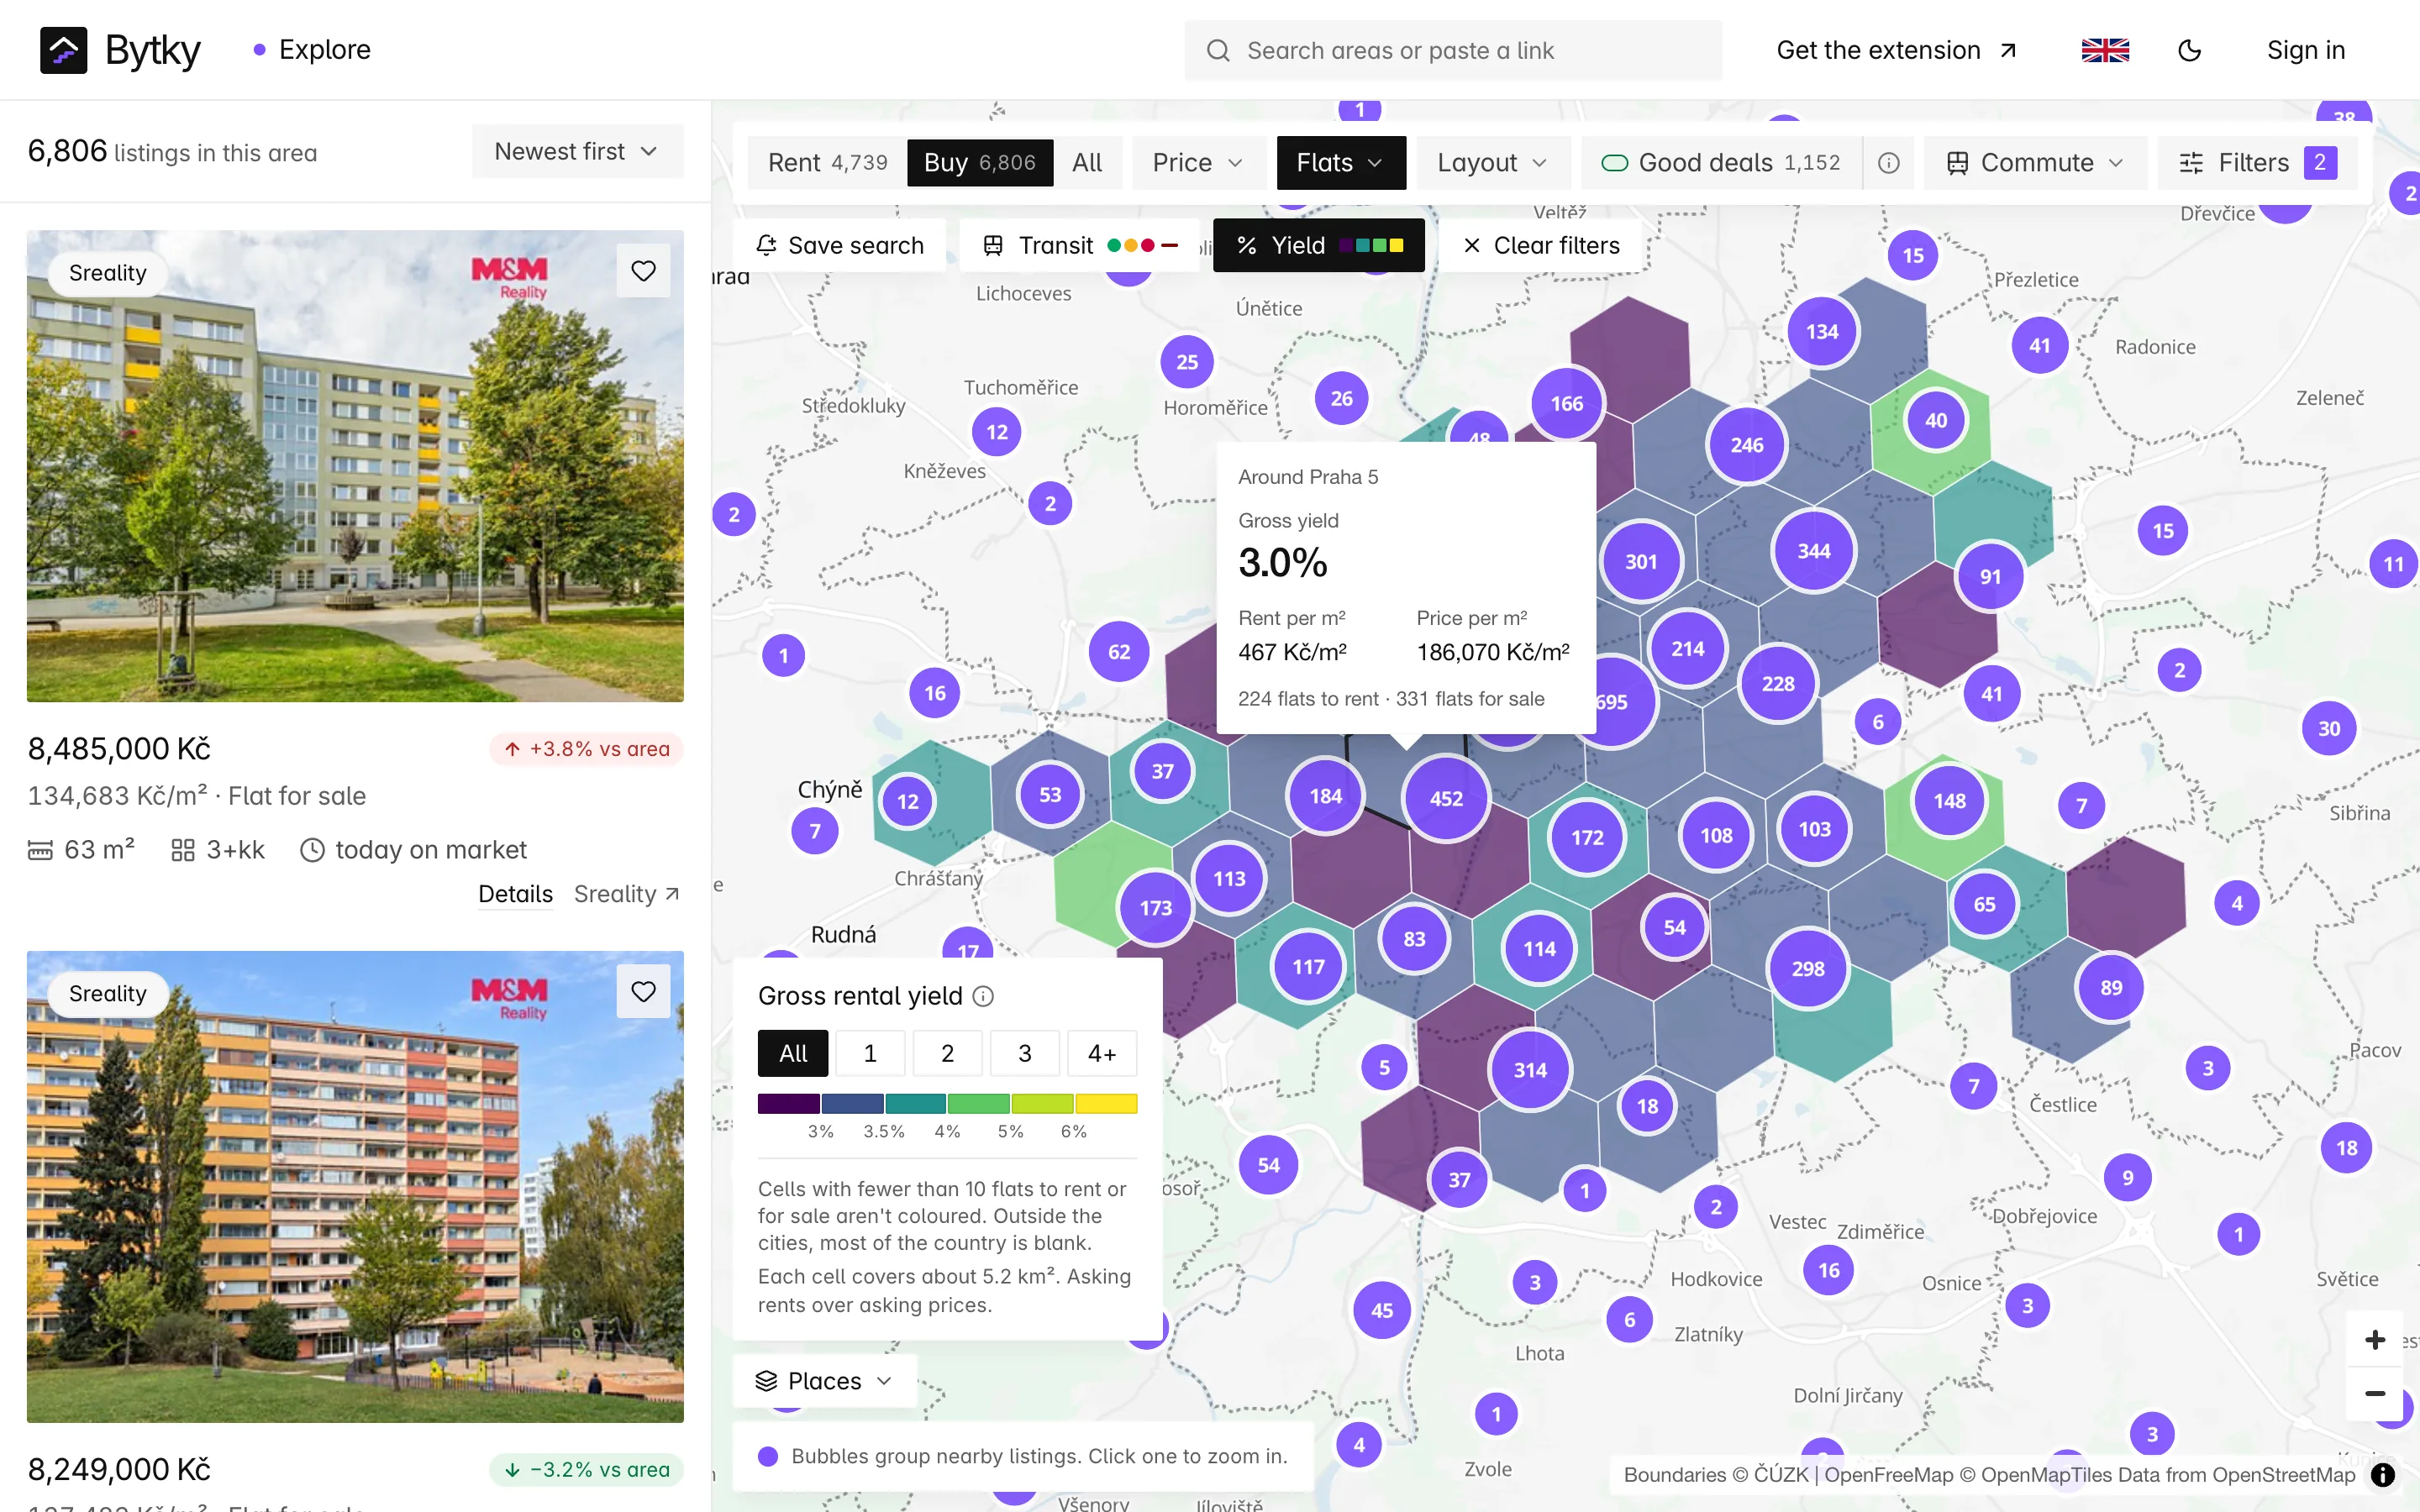Click the 314 listings cluster bubble
The width and height of the screenshot is (2420, 1512).
pyautogui.click(x=1530, y=1070)
